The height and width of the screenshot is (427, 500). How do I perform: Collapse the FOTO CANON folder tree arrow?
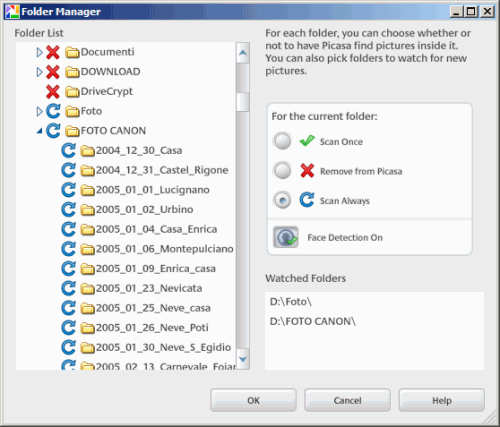click(x=39, y=131)
